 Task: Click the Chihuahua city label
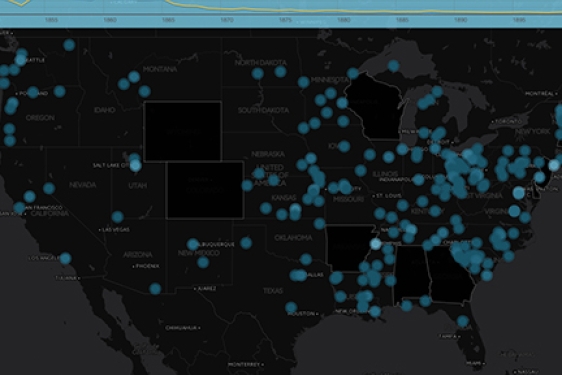(183, 328)
